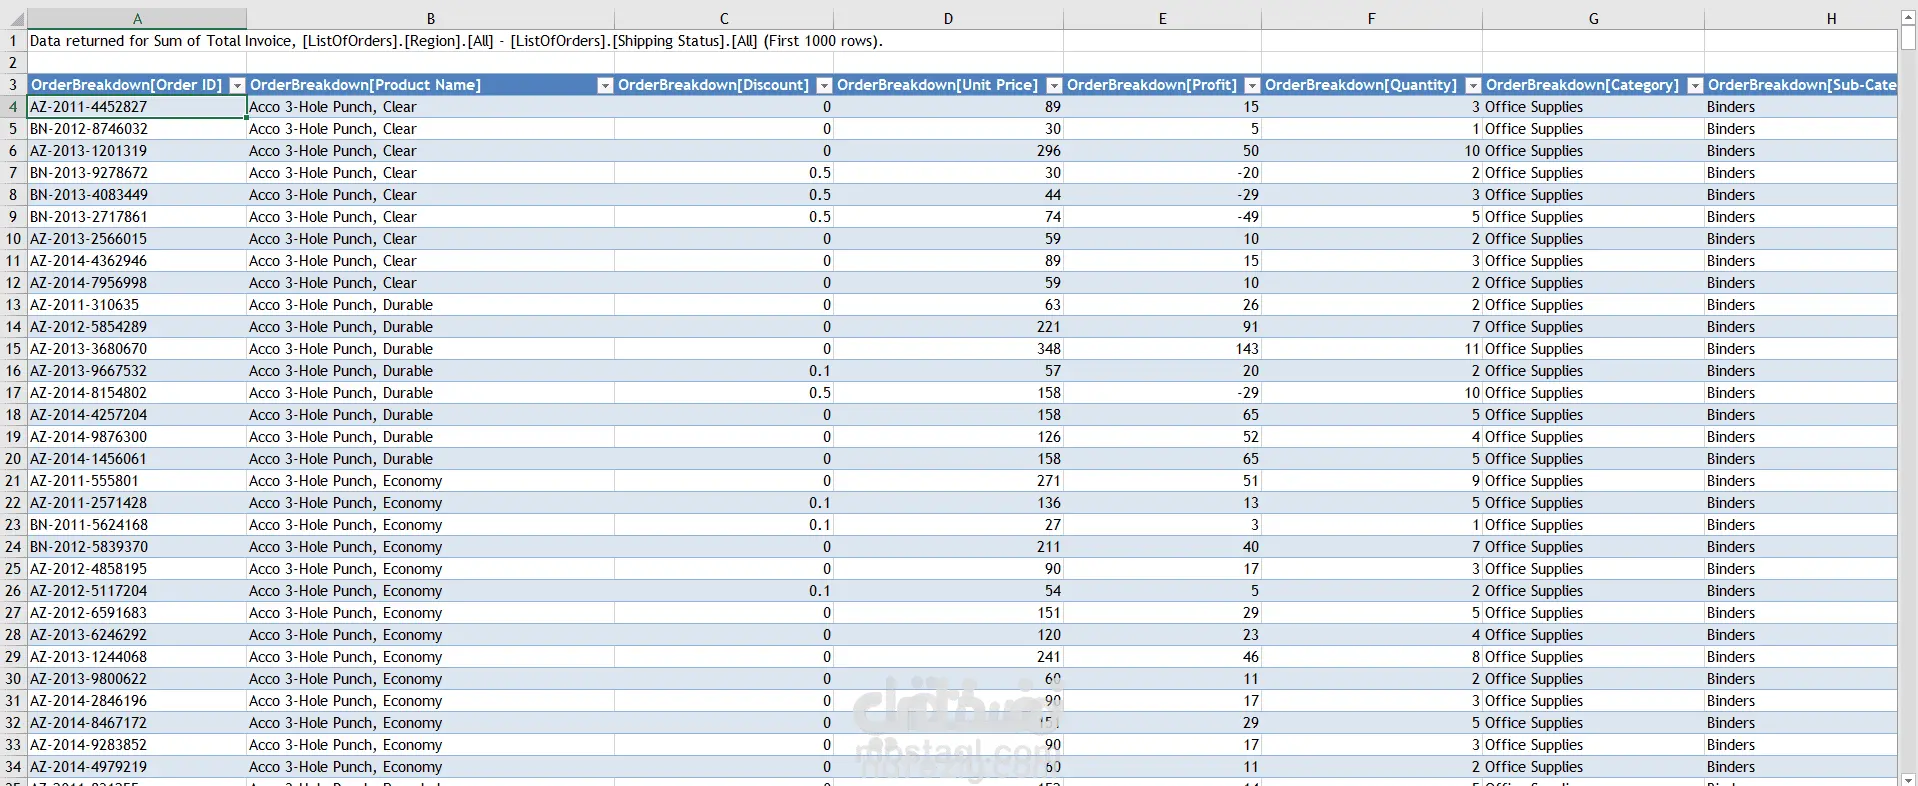The image size is (1918, 786).
Task: Open the Order ID column filter dropdown
Action: click(237, 85)
